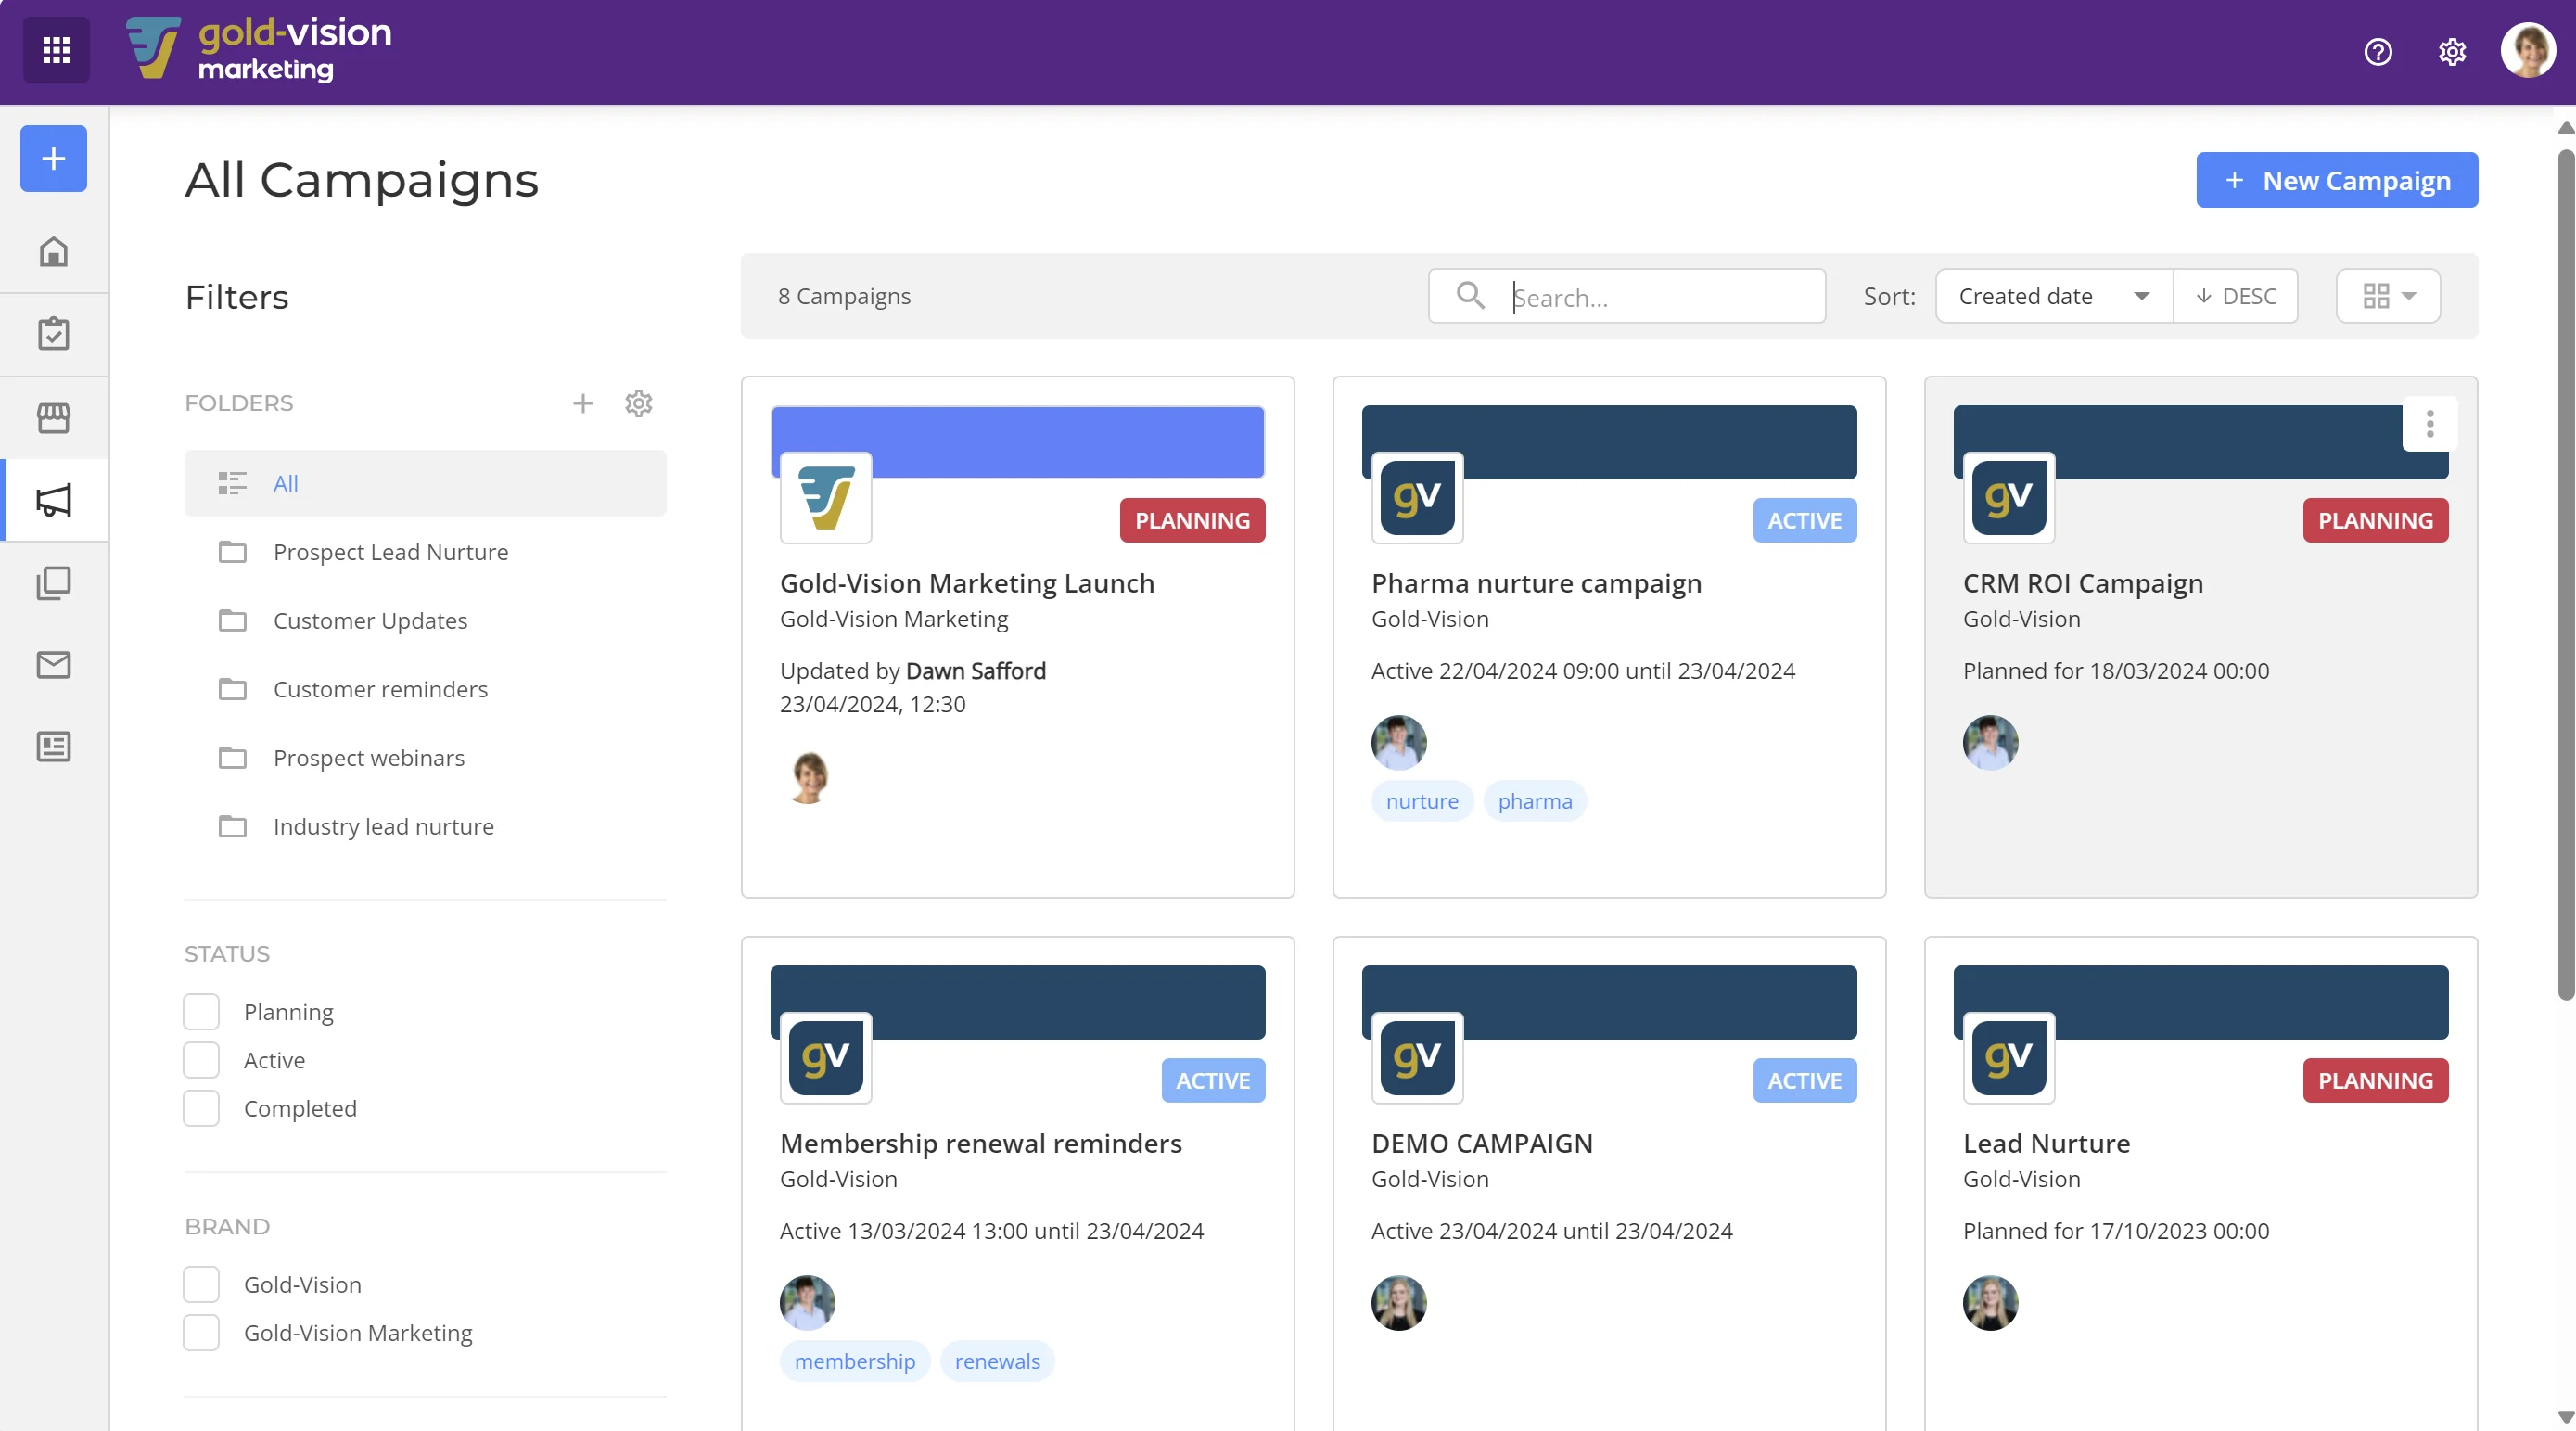Click the page vertical scrollbar
Screen dimensions: 2576x1431
click(2566, 575)
